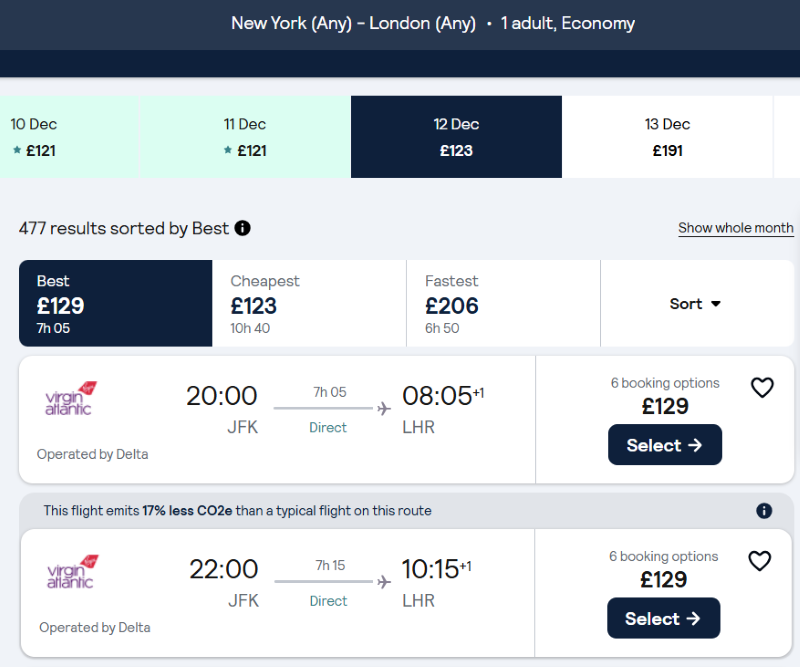
Task: Choose the 13 Dec date at £191
Action: tap(667, 137)
